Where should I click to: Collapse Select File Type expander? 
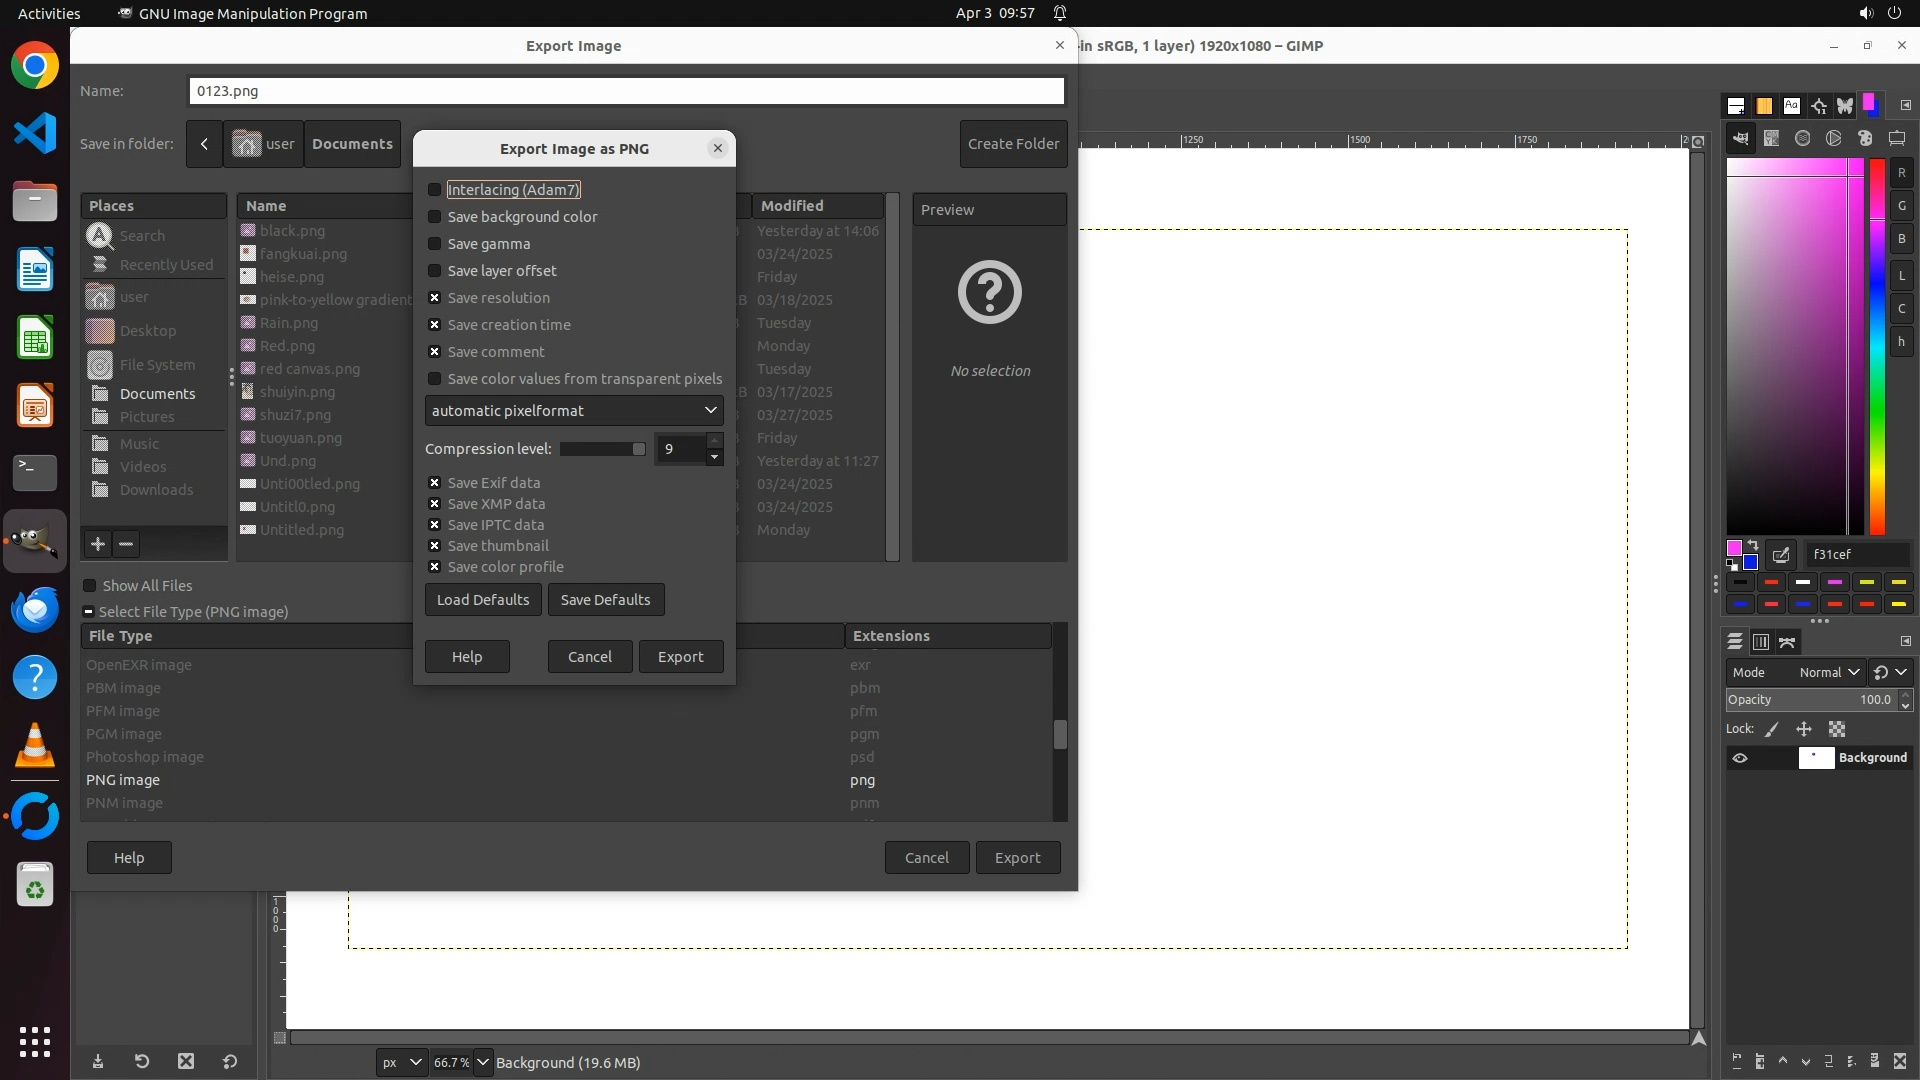[x=89, y=612]
